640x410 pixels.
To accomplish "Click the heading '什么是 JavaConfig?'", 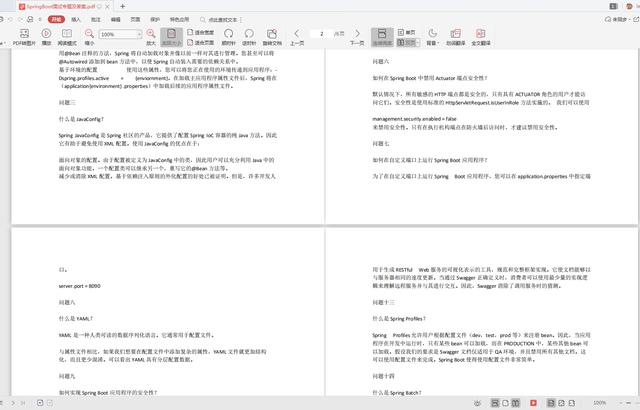I will [81, 119].
